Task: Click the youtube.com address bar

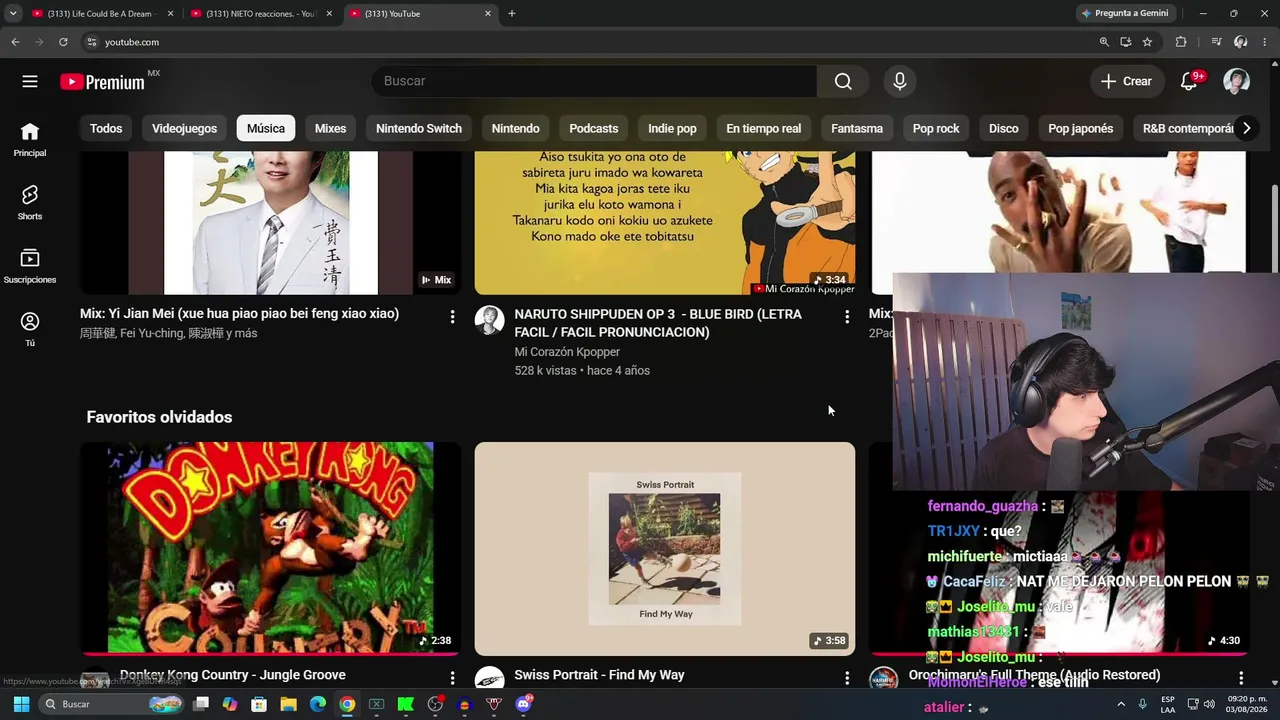Action: click(590, 42)
